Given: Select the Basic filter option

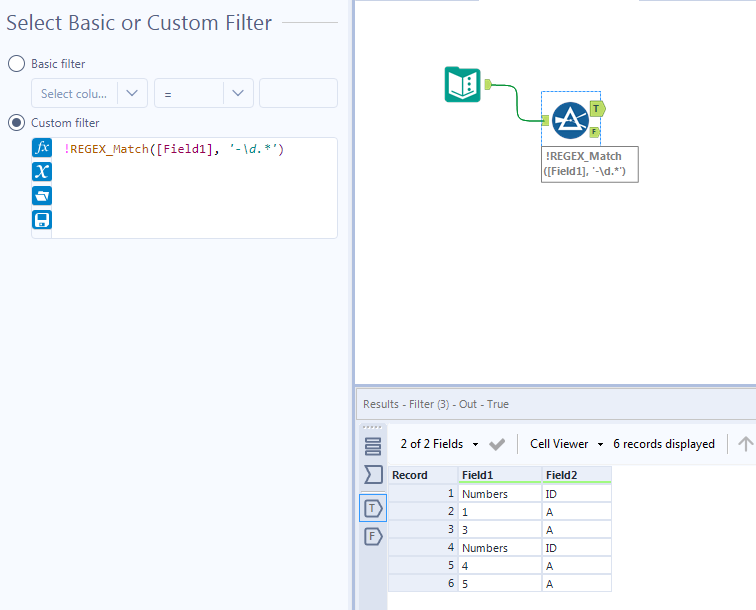Looking at the screenshot, I should 17,63.
